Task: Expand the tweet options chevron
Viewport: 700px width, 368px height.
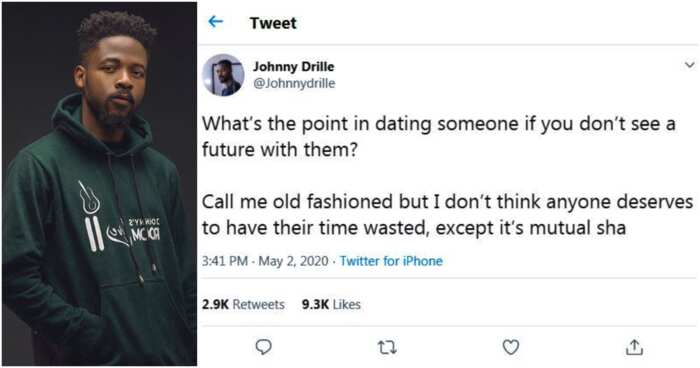Action: tap(689, 65)
